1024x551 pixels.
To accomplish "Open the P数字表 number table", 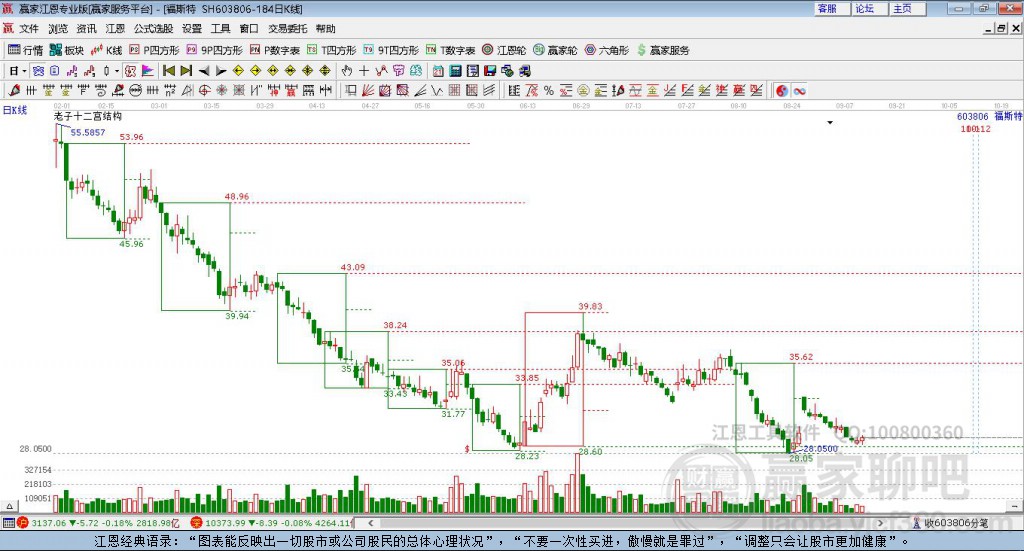I will click(275, 50).
